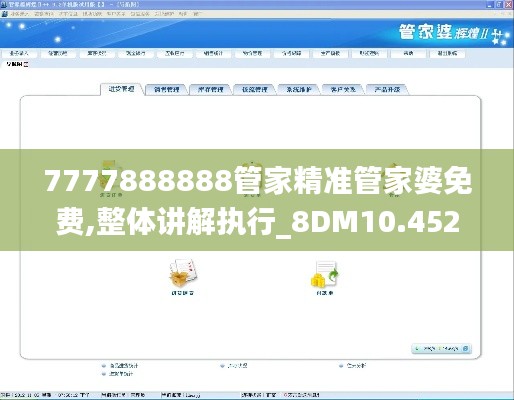Select the 客户关怀 tab

[343, 89]
